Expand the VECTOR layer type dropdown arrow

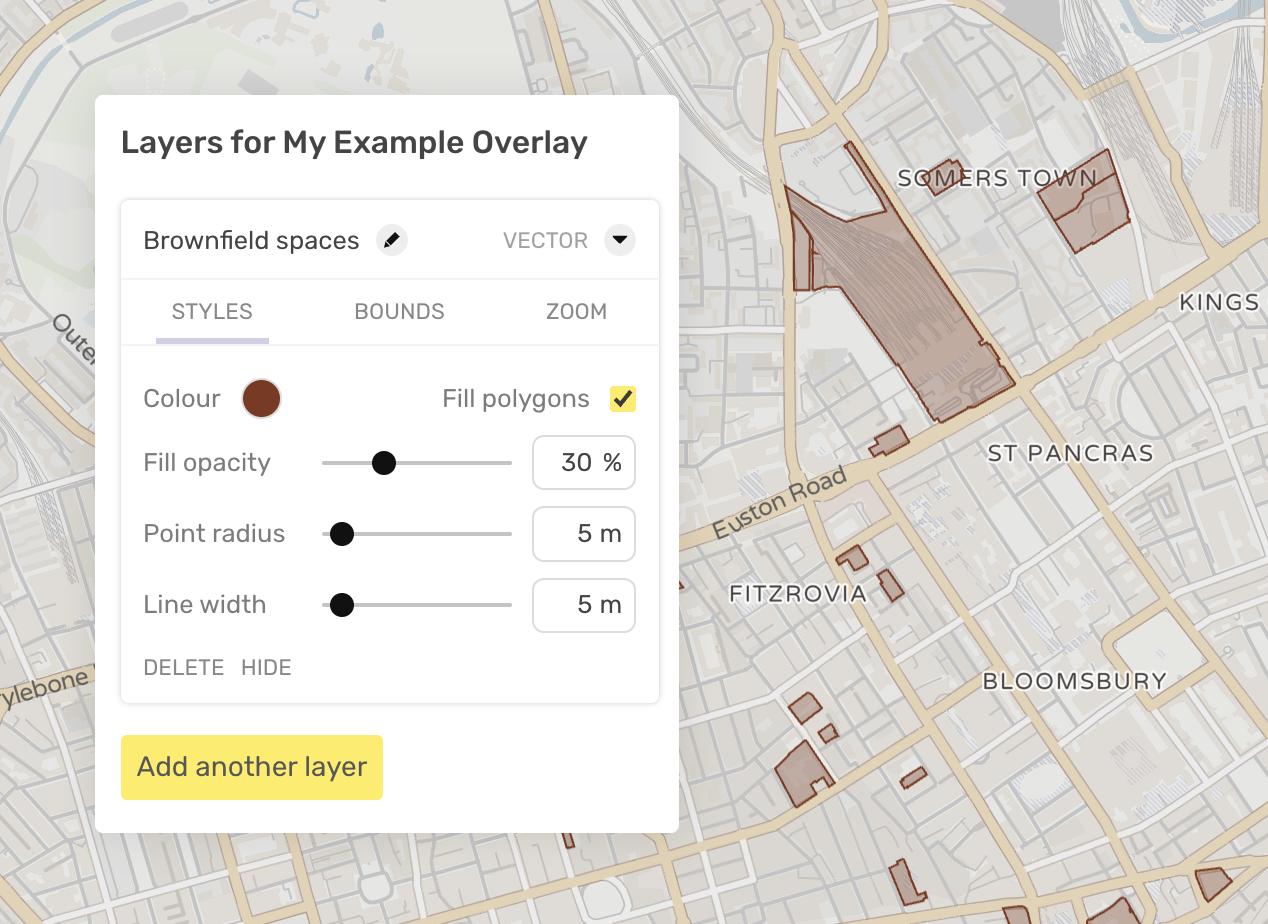click(x=620, y=241)
